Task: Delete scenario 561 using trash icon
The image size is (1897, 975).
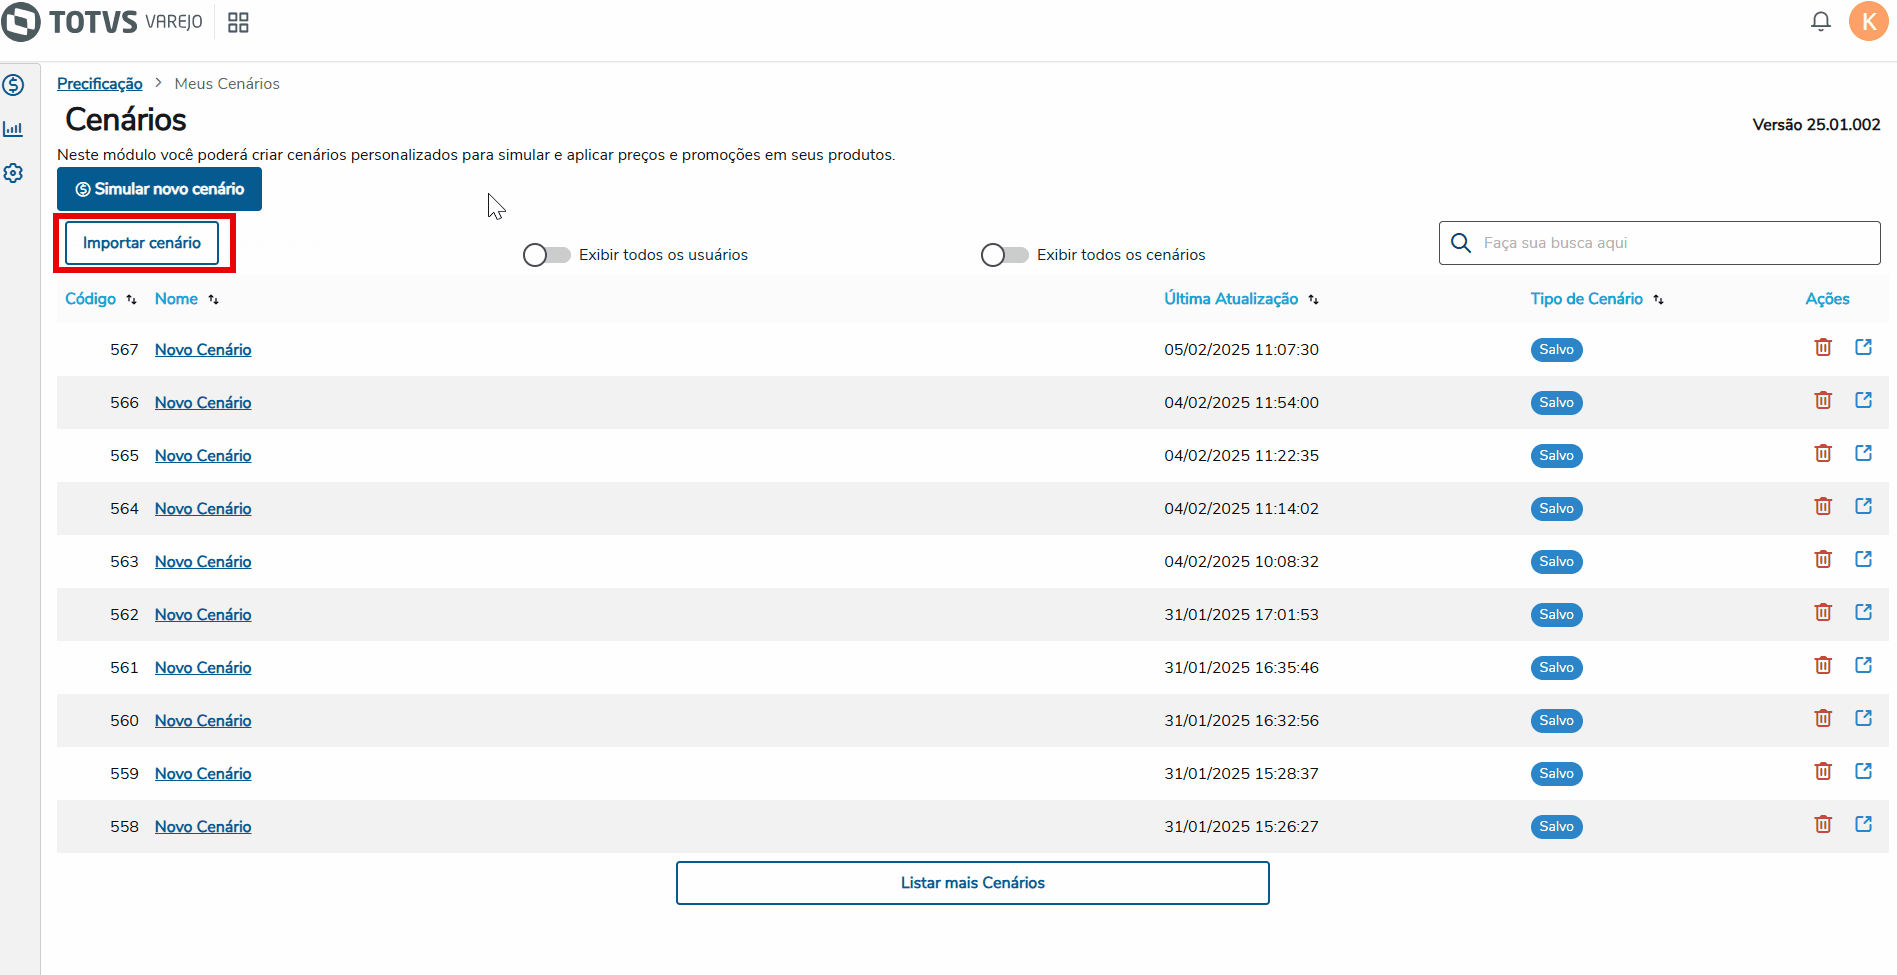Action: [x=1823, y=665]
